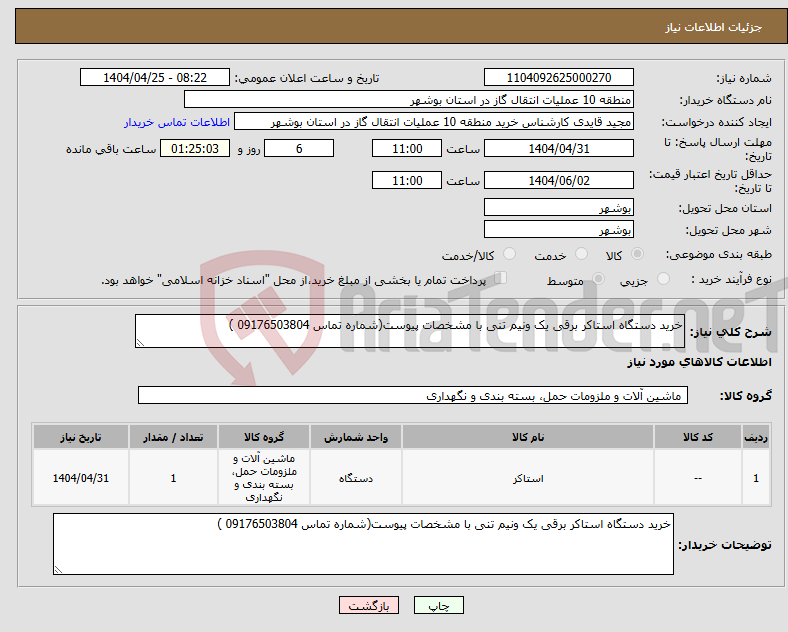The image size is (788, 632).
Task: Click the table date cell 1404/04/31
Action: click(x=81, y=477)
